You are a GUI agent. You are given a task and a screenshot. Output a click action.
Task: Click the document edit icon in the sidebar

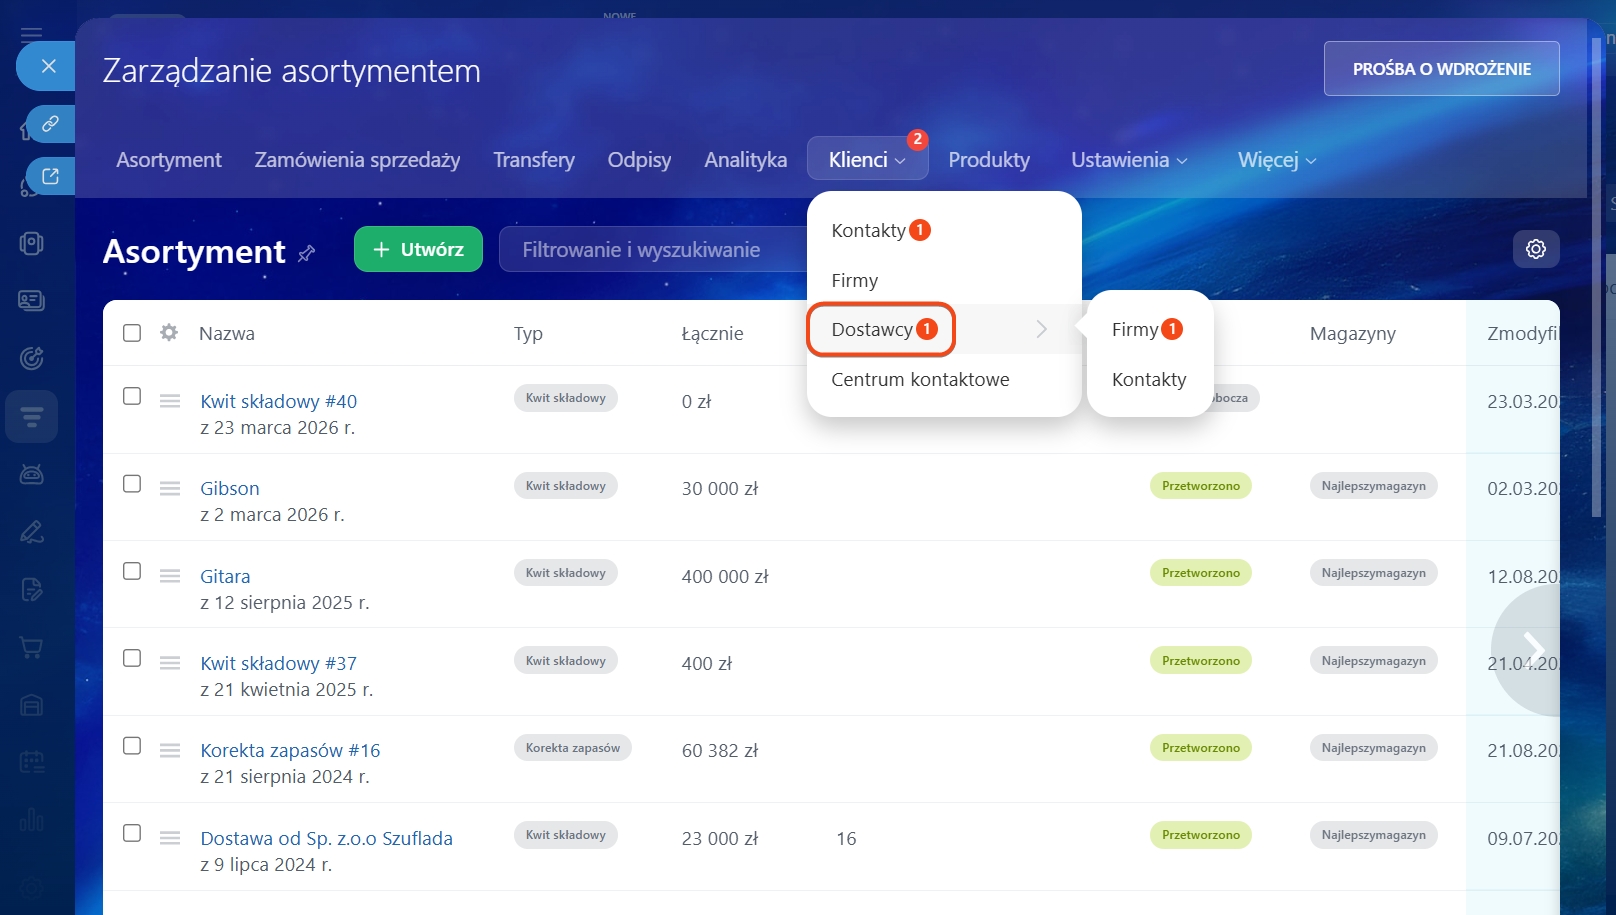click(x=32, y=590)
